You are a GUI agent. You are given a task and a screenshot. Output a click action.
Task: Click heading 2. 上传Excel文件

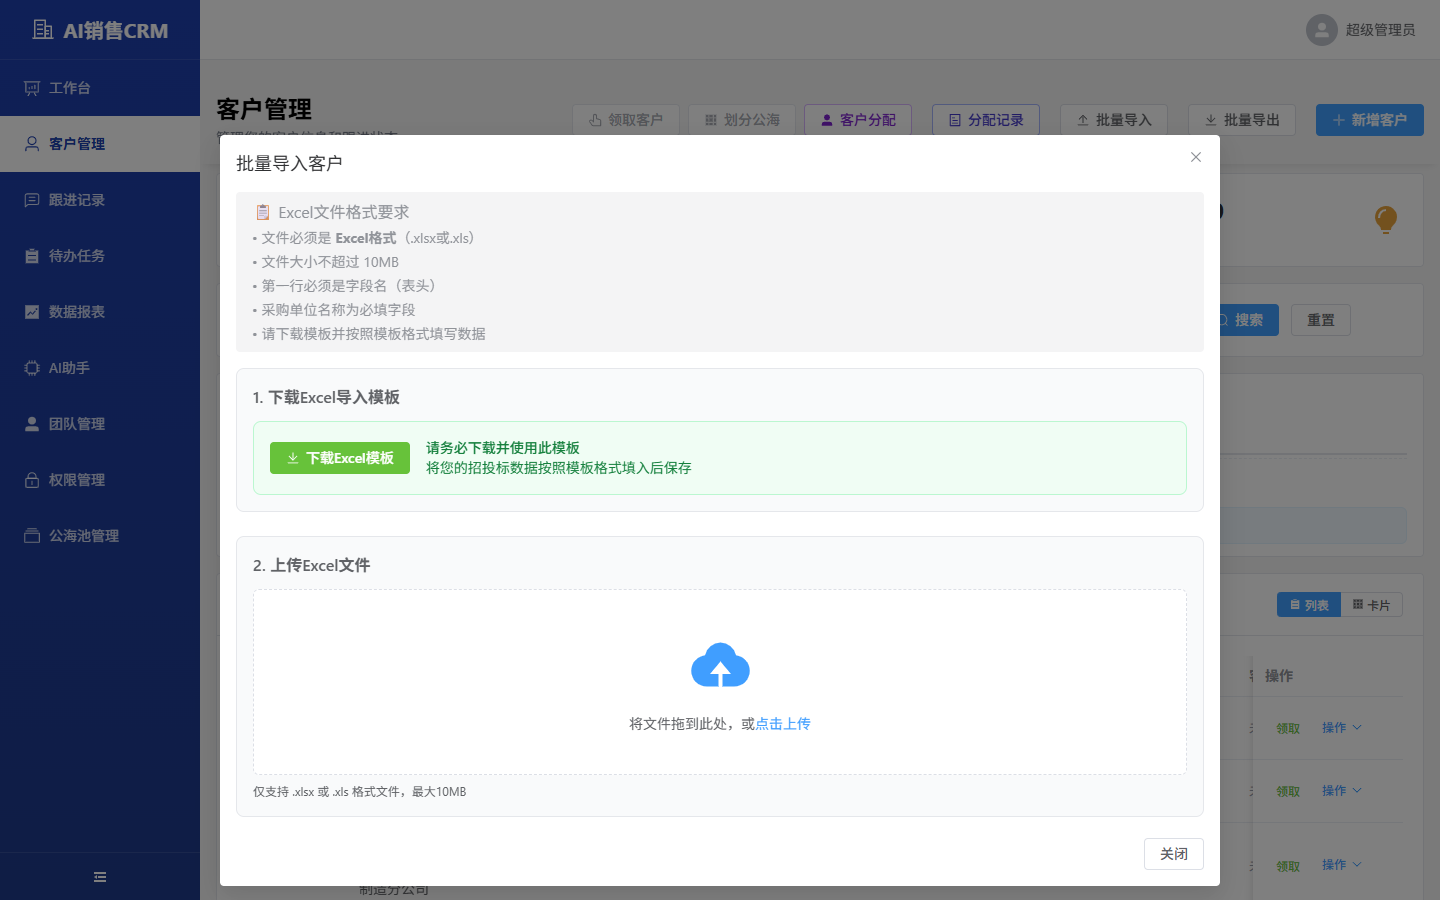tap(311, 565)
